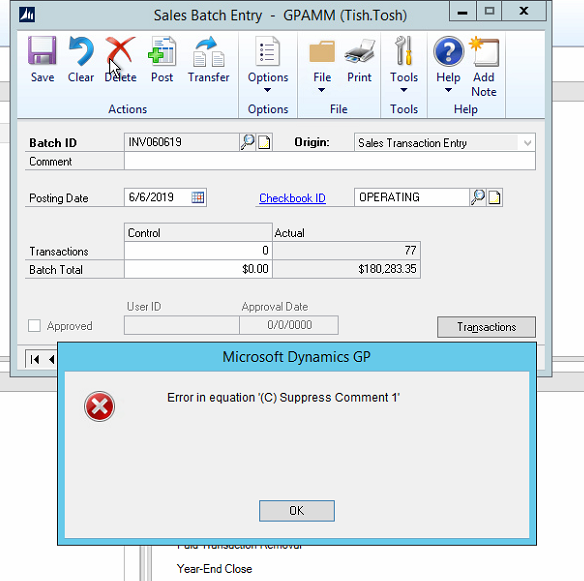Select Year-End Close in background window
584x581 pixels.
[214, 569]
